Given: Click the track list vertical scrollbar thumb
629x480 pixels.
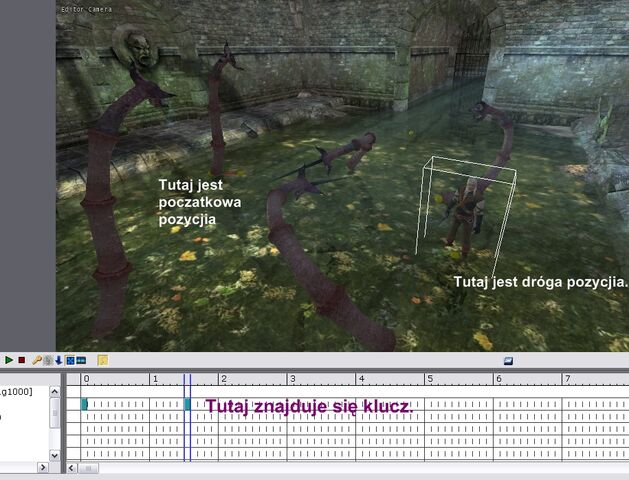Looking at the screenshot, I should [55, 413].
